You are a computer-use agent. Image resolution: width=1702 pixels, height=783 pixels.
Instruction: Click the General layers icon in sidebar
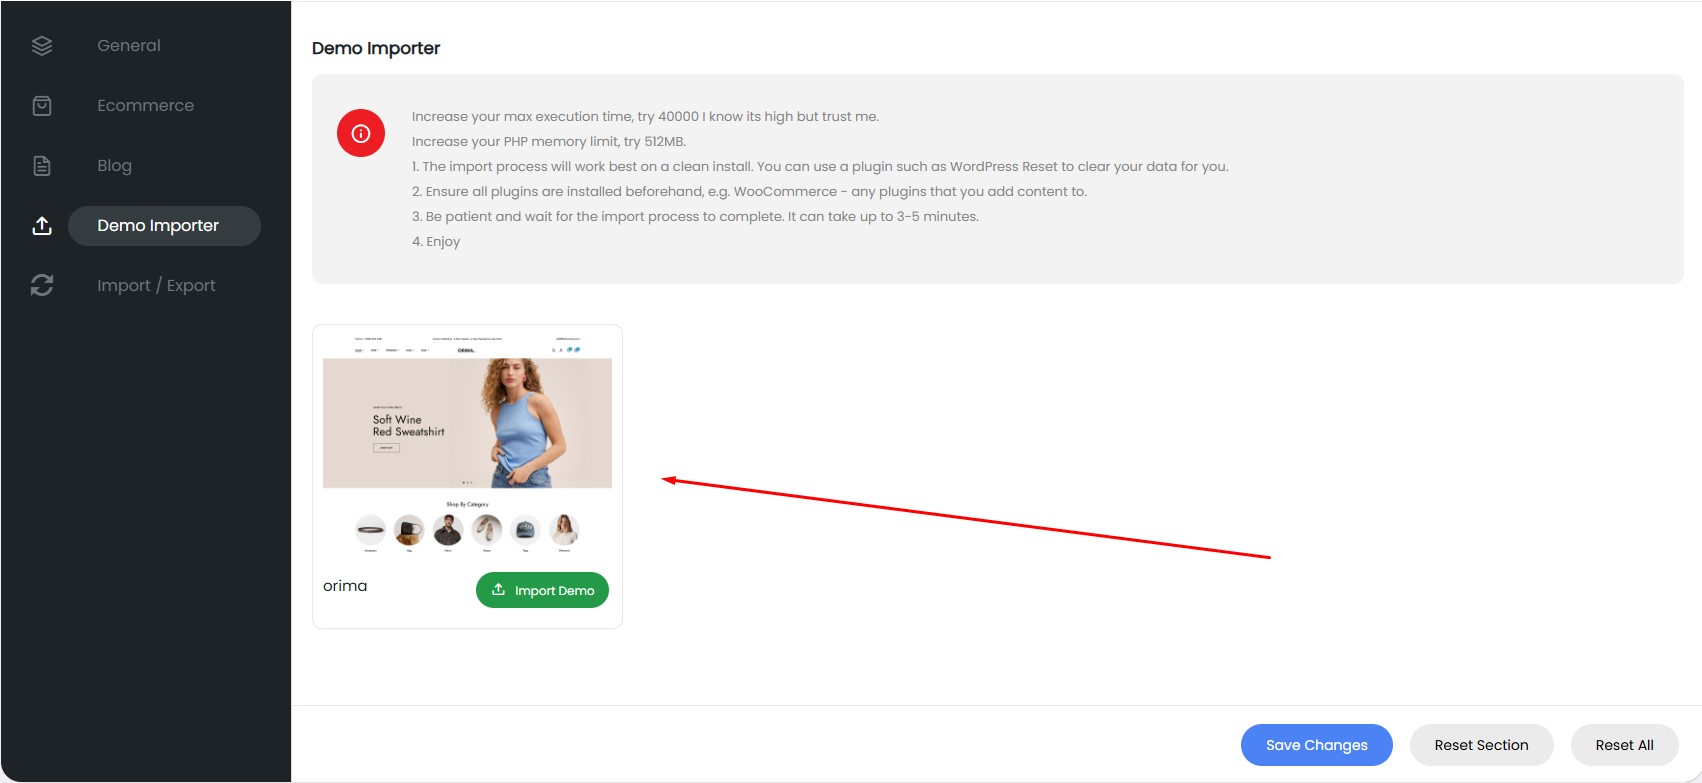42,46
